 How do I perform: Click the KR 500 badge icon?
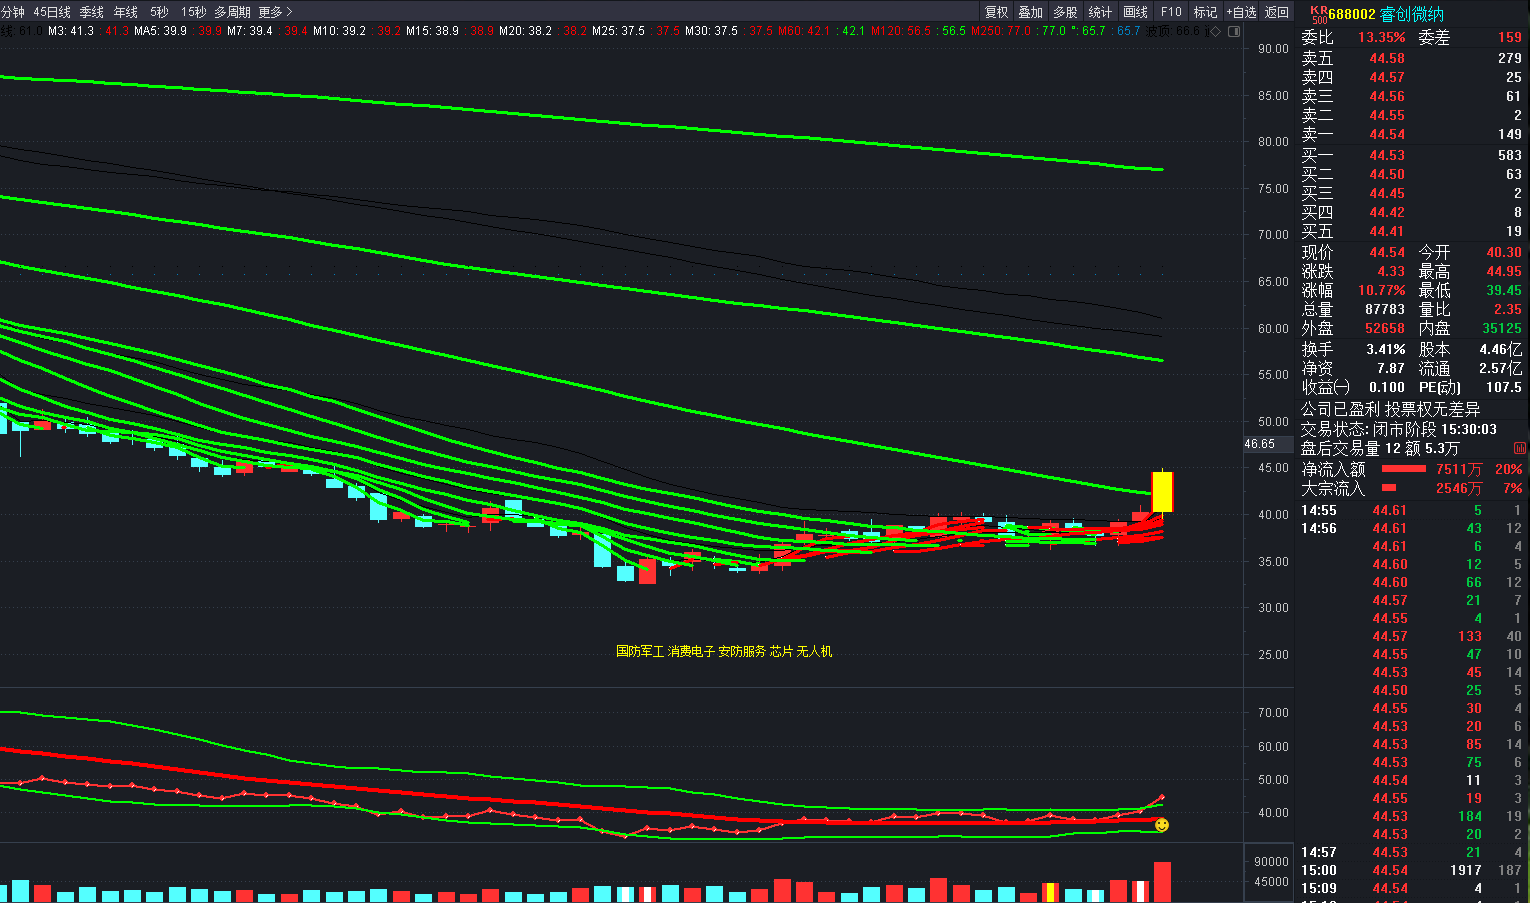tap(1318, 14)
